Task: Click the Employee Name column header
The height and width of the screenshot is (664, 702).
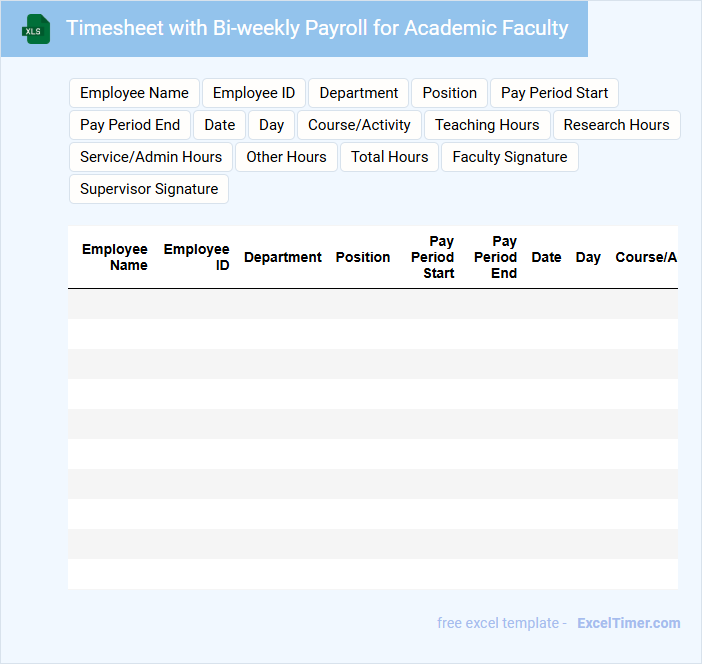Action: click(x=114, y=257)
